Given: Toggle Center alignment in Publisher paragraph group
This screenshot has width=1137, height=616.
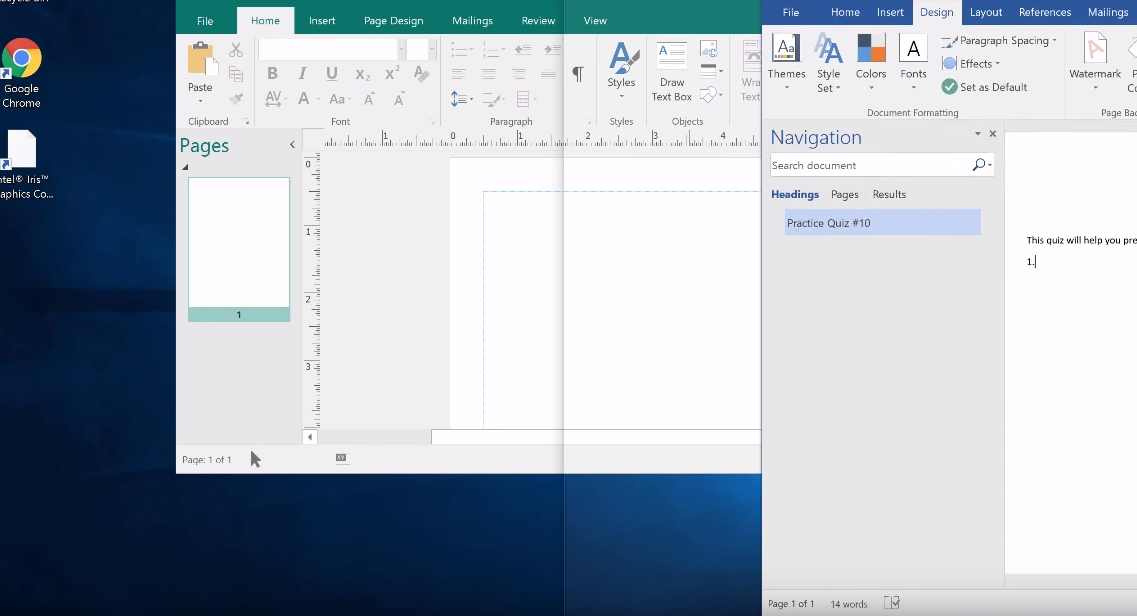Looking at the screenshot, I should click(x=489, y=73).
